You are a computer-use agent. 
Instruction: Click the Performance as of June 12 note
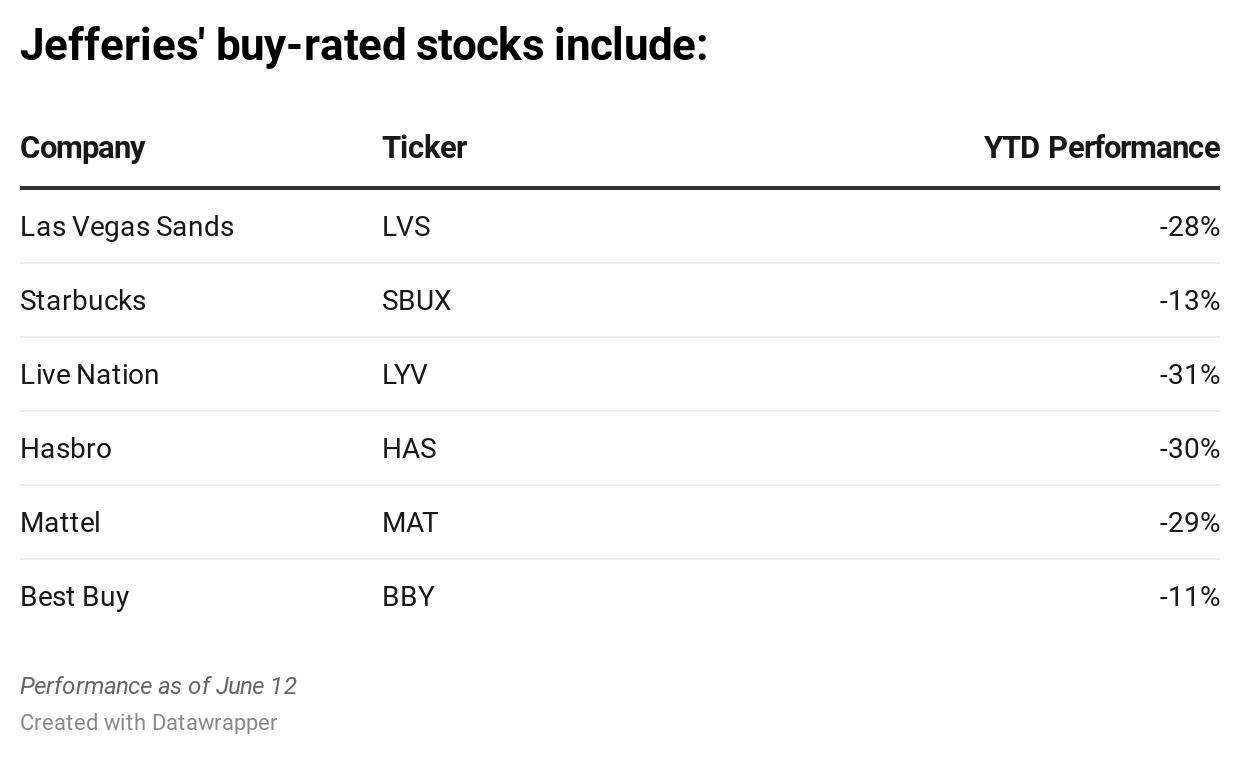(x=158, y=686)
